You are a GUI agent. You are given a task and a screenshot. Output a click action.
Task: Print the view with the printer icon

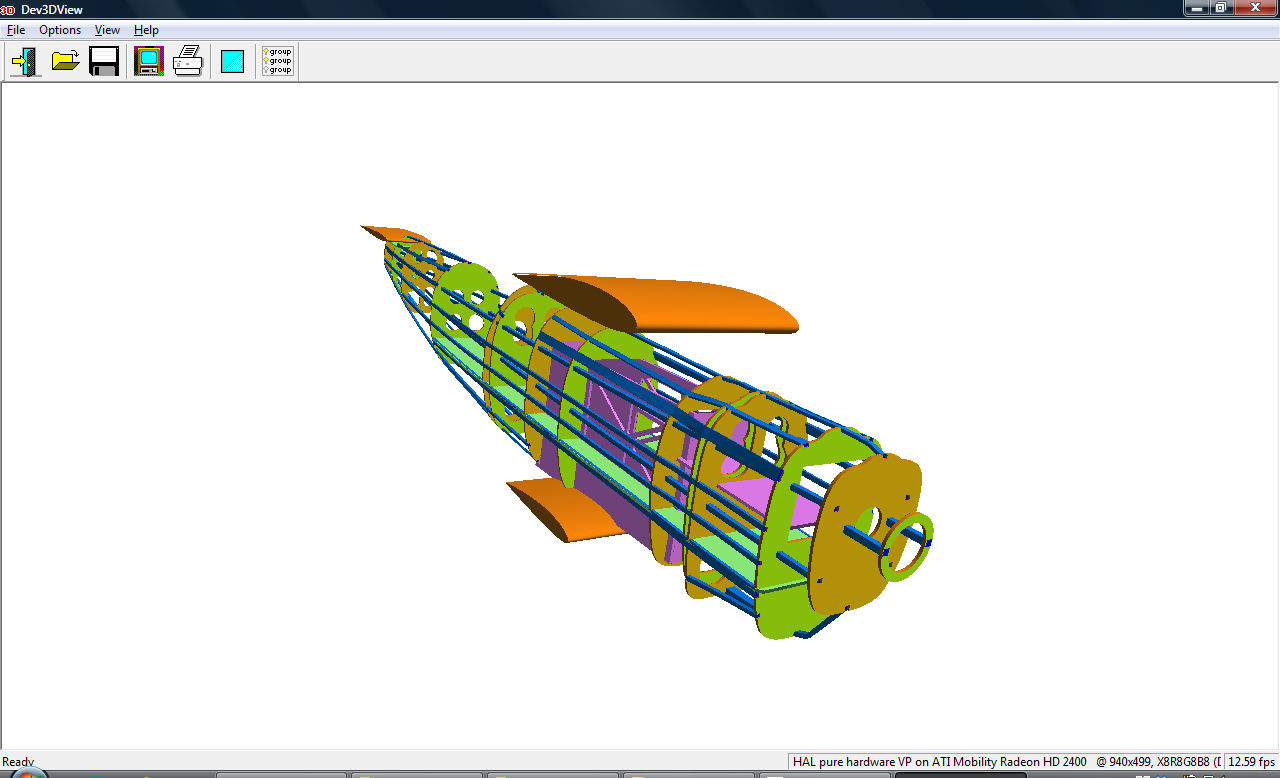coord(188,62)
